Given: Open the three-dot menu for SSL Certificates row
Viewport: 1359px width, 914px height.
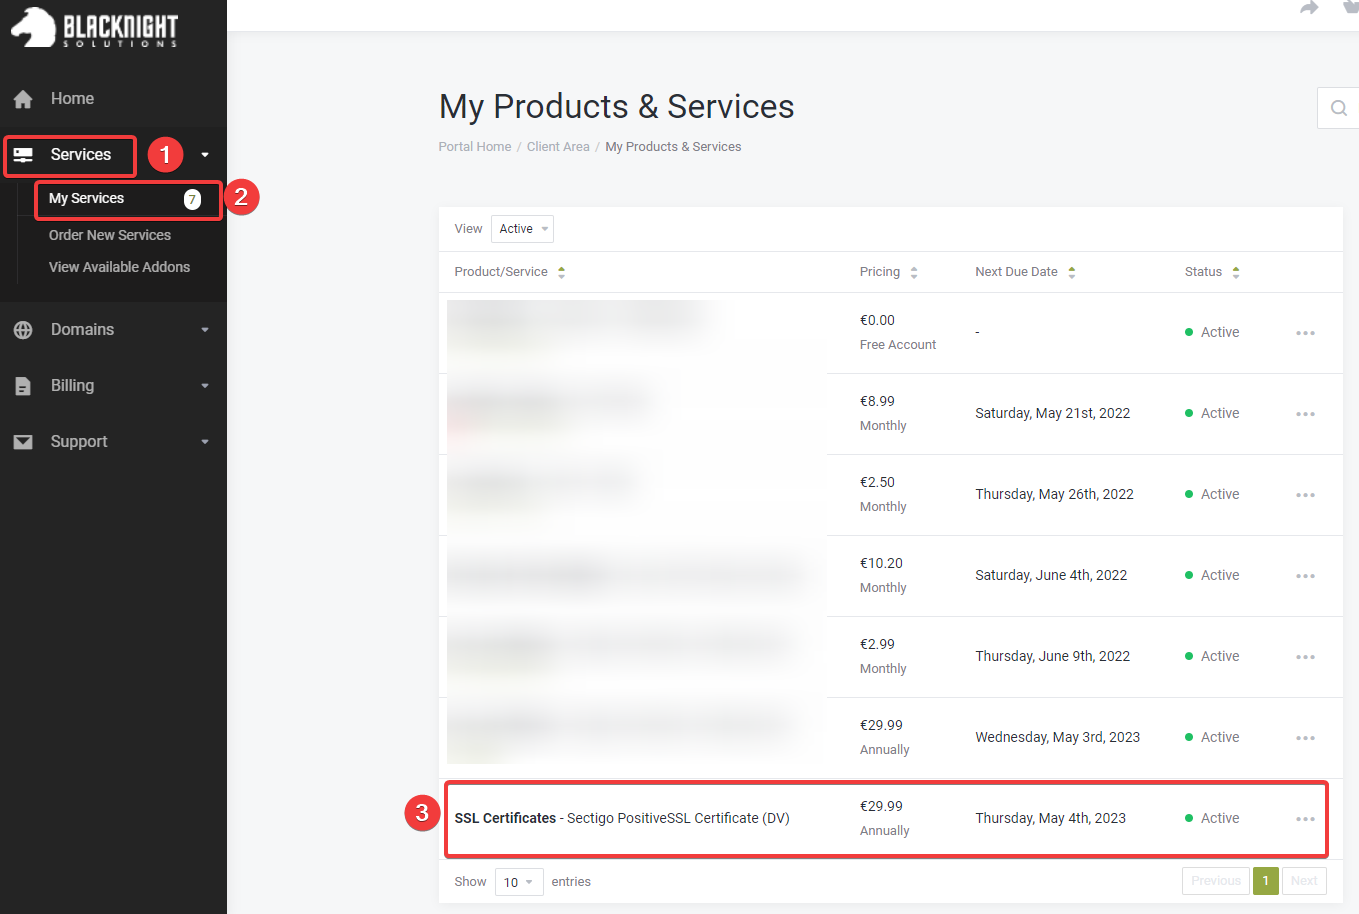Looking at the screenshot, I should [x=1305, y=819].
